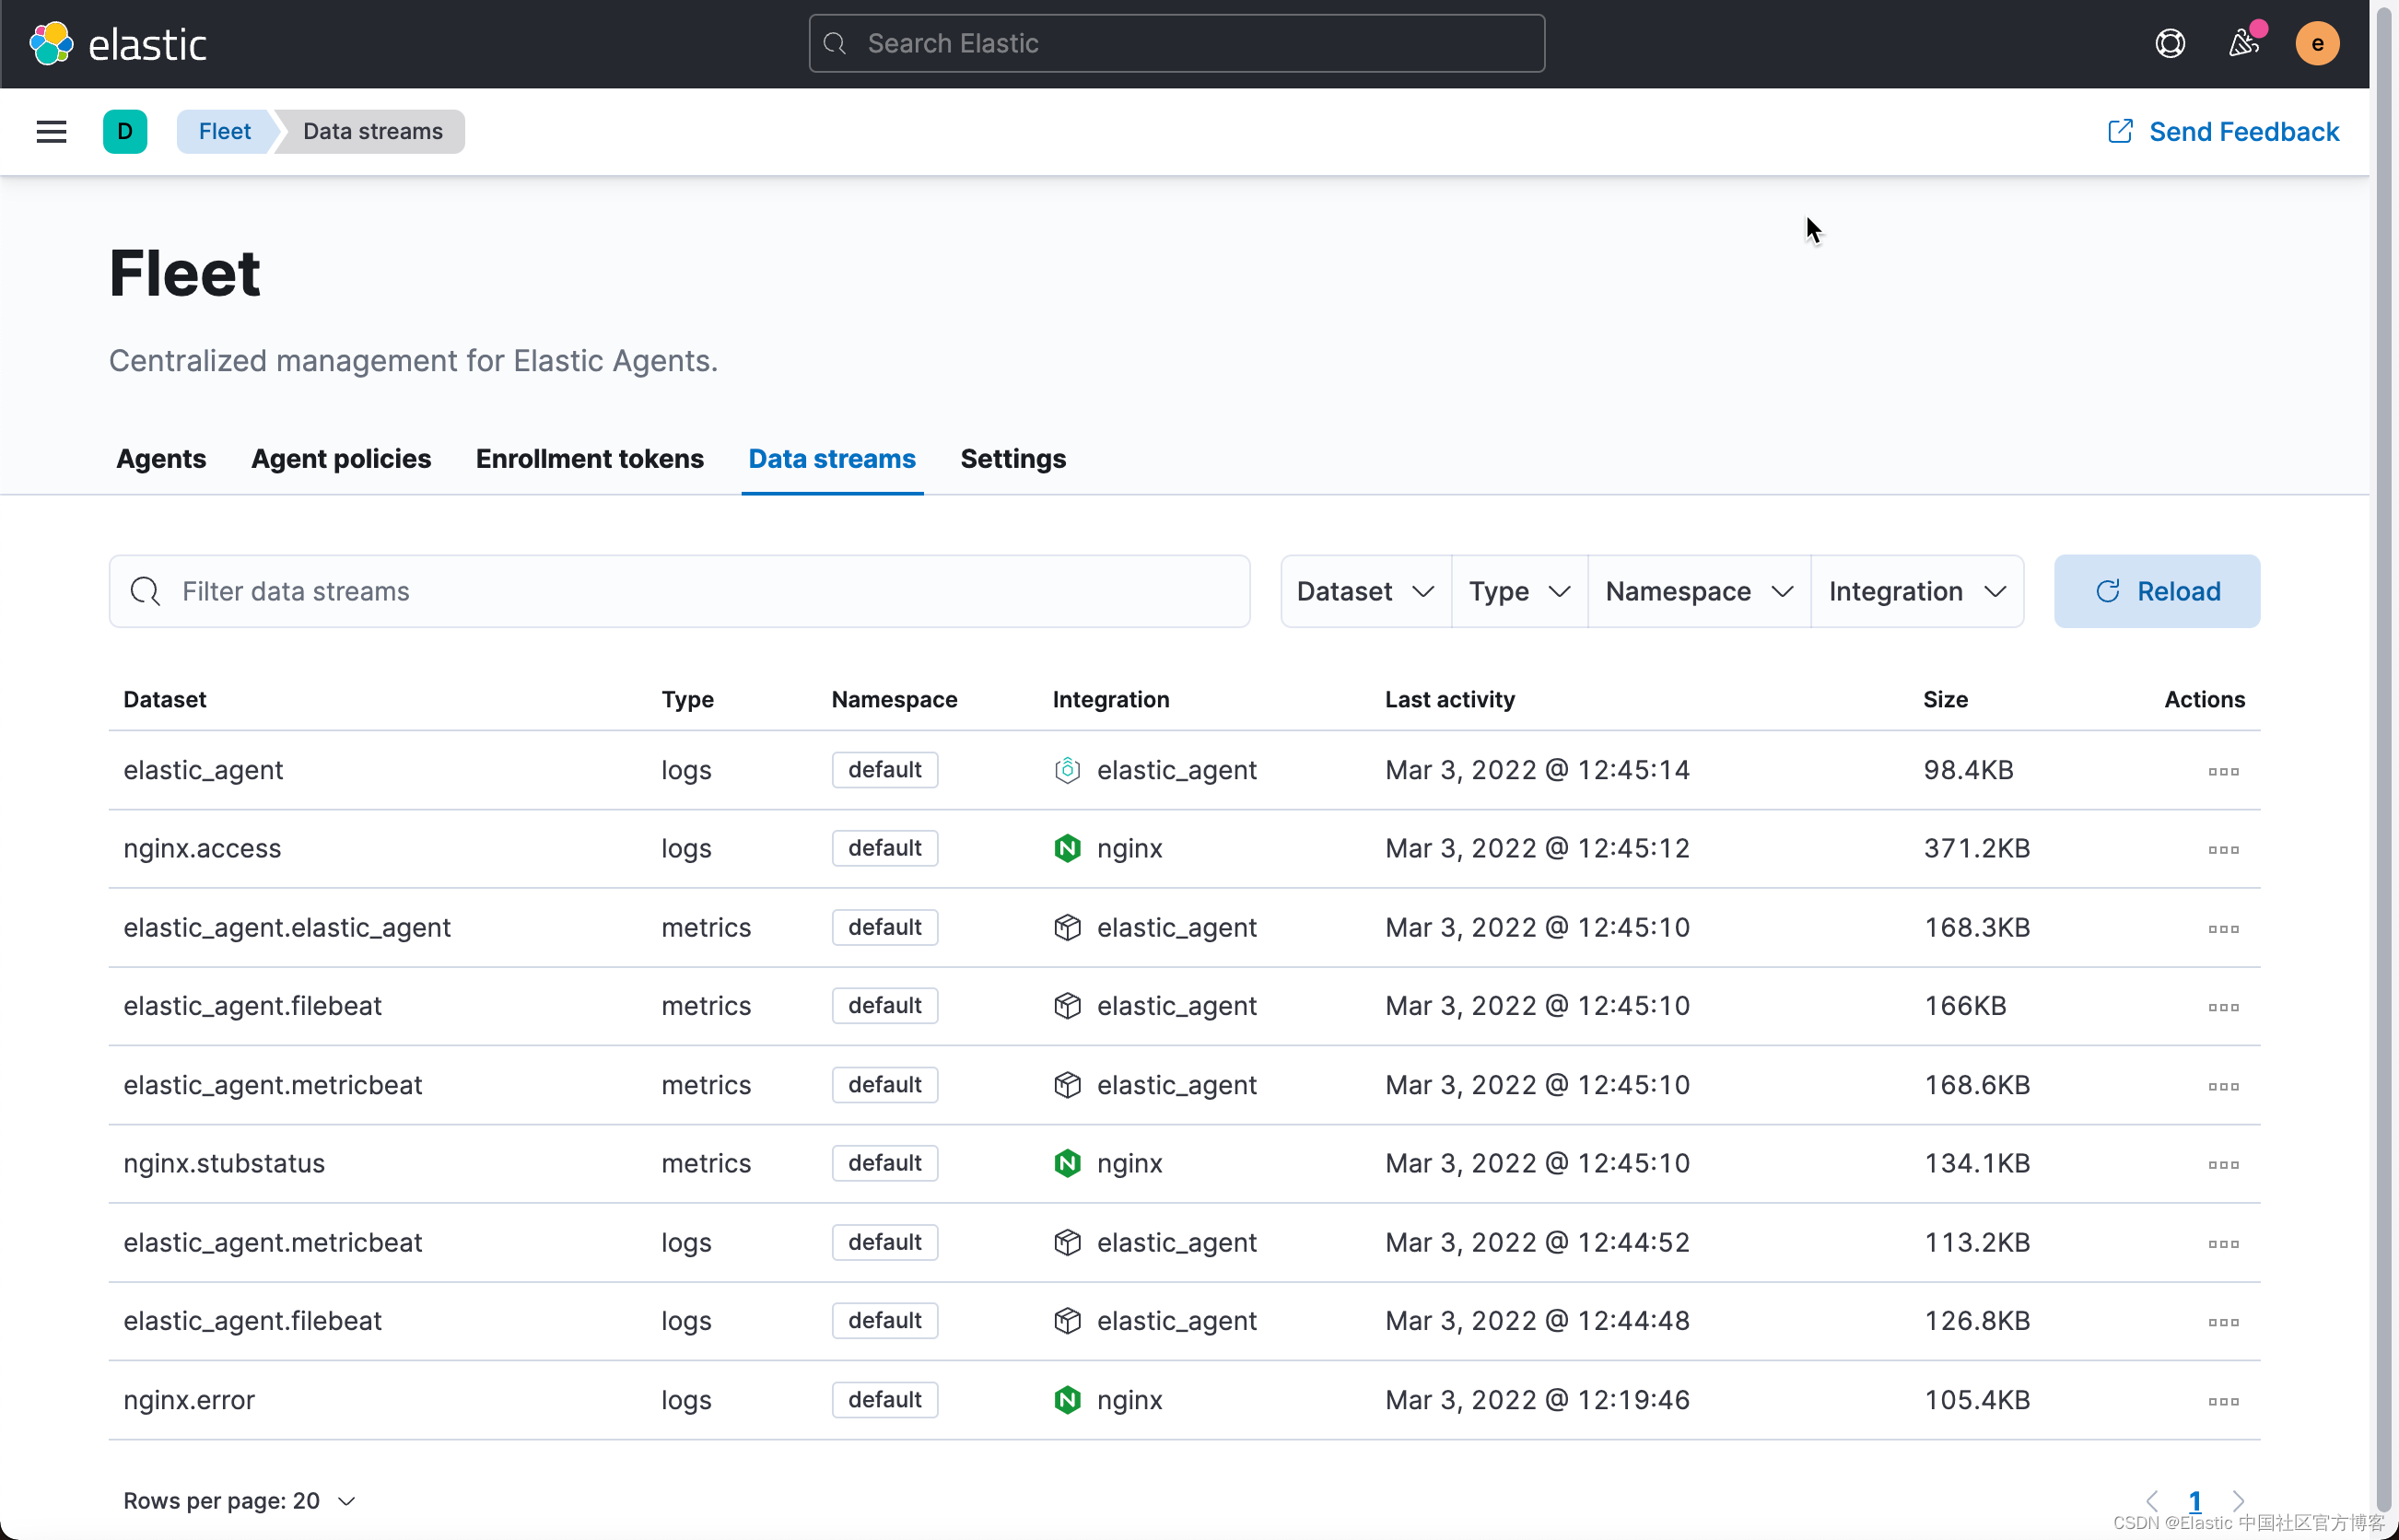Click the Reload button
Image resolution: width=2399 pixels, height=1540 pixels.
coord(2156,591)
